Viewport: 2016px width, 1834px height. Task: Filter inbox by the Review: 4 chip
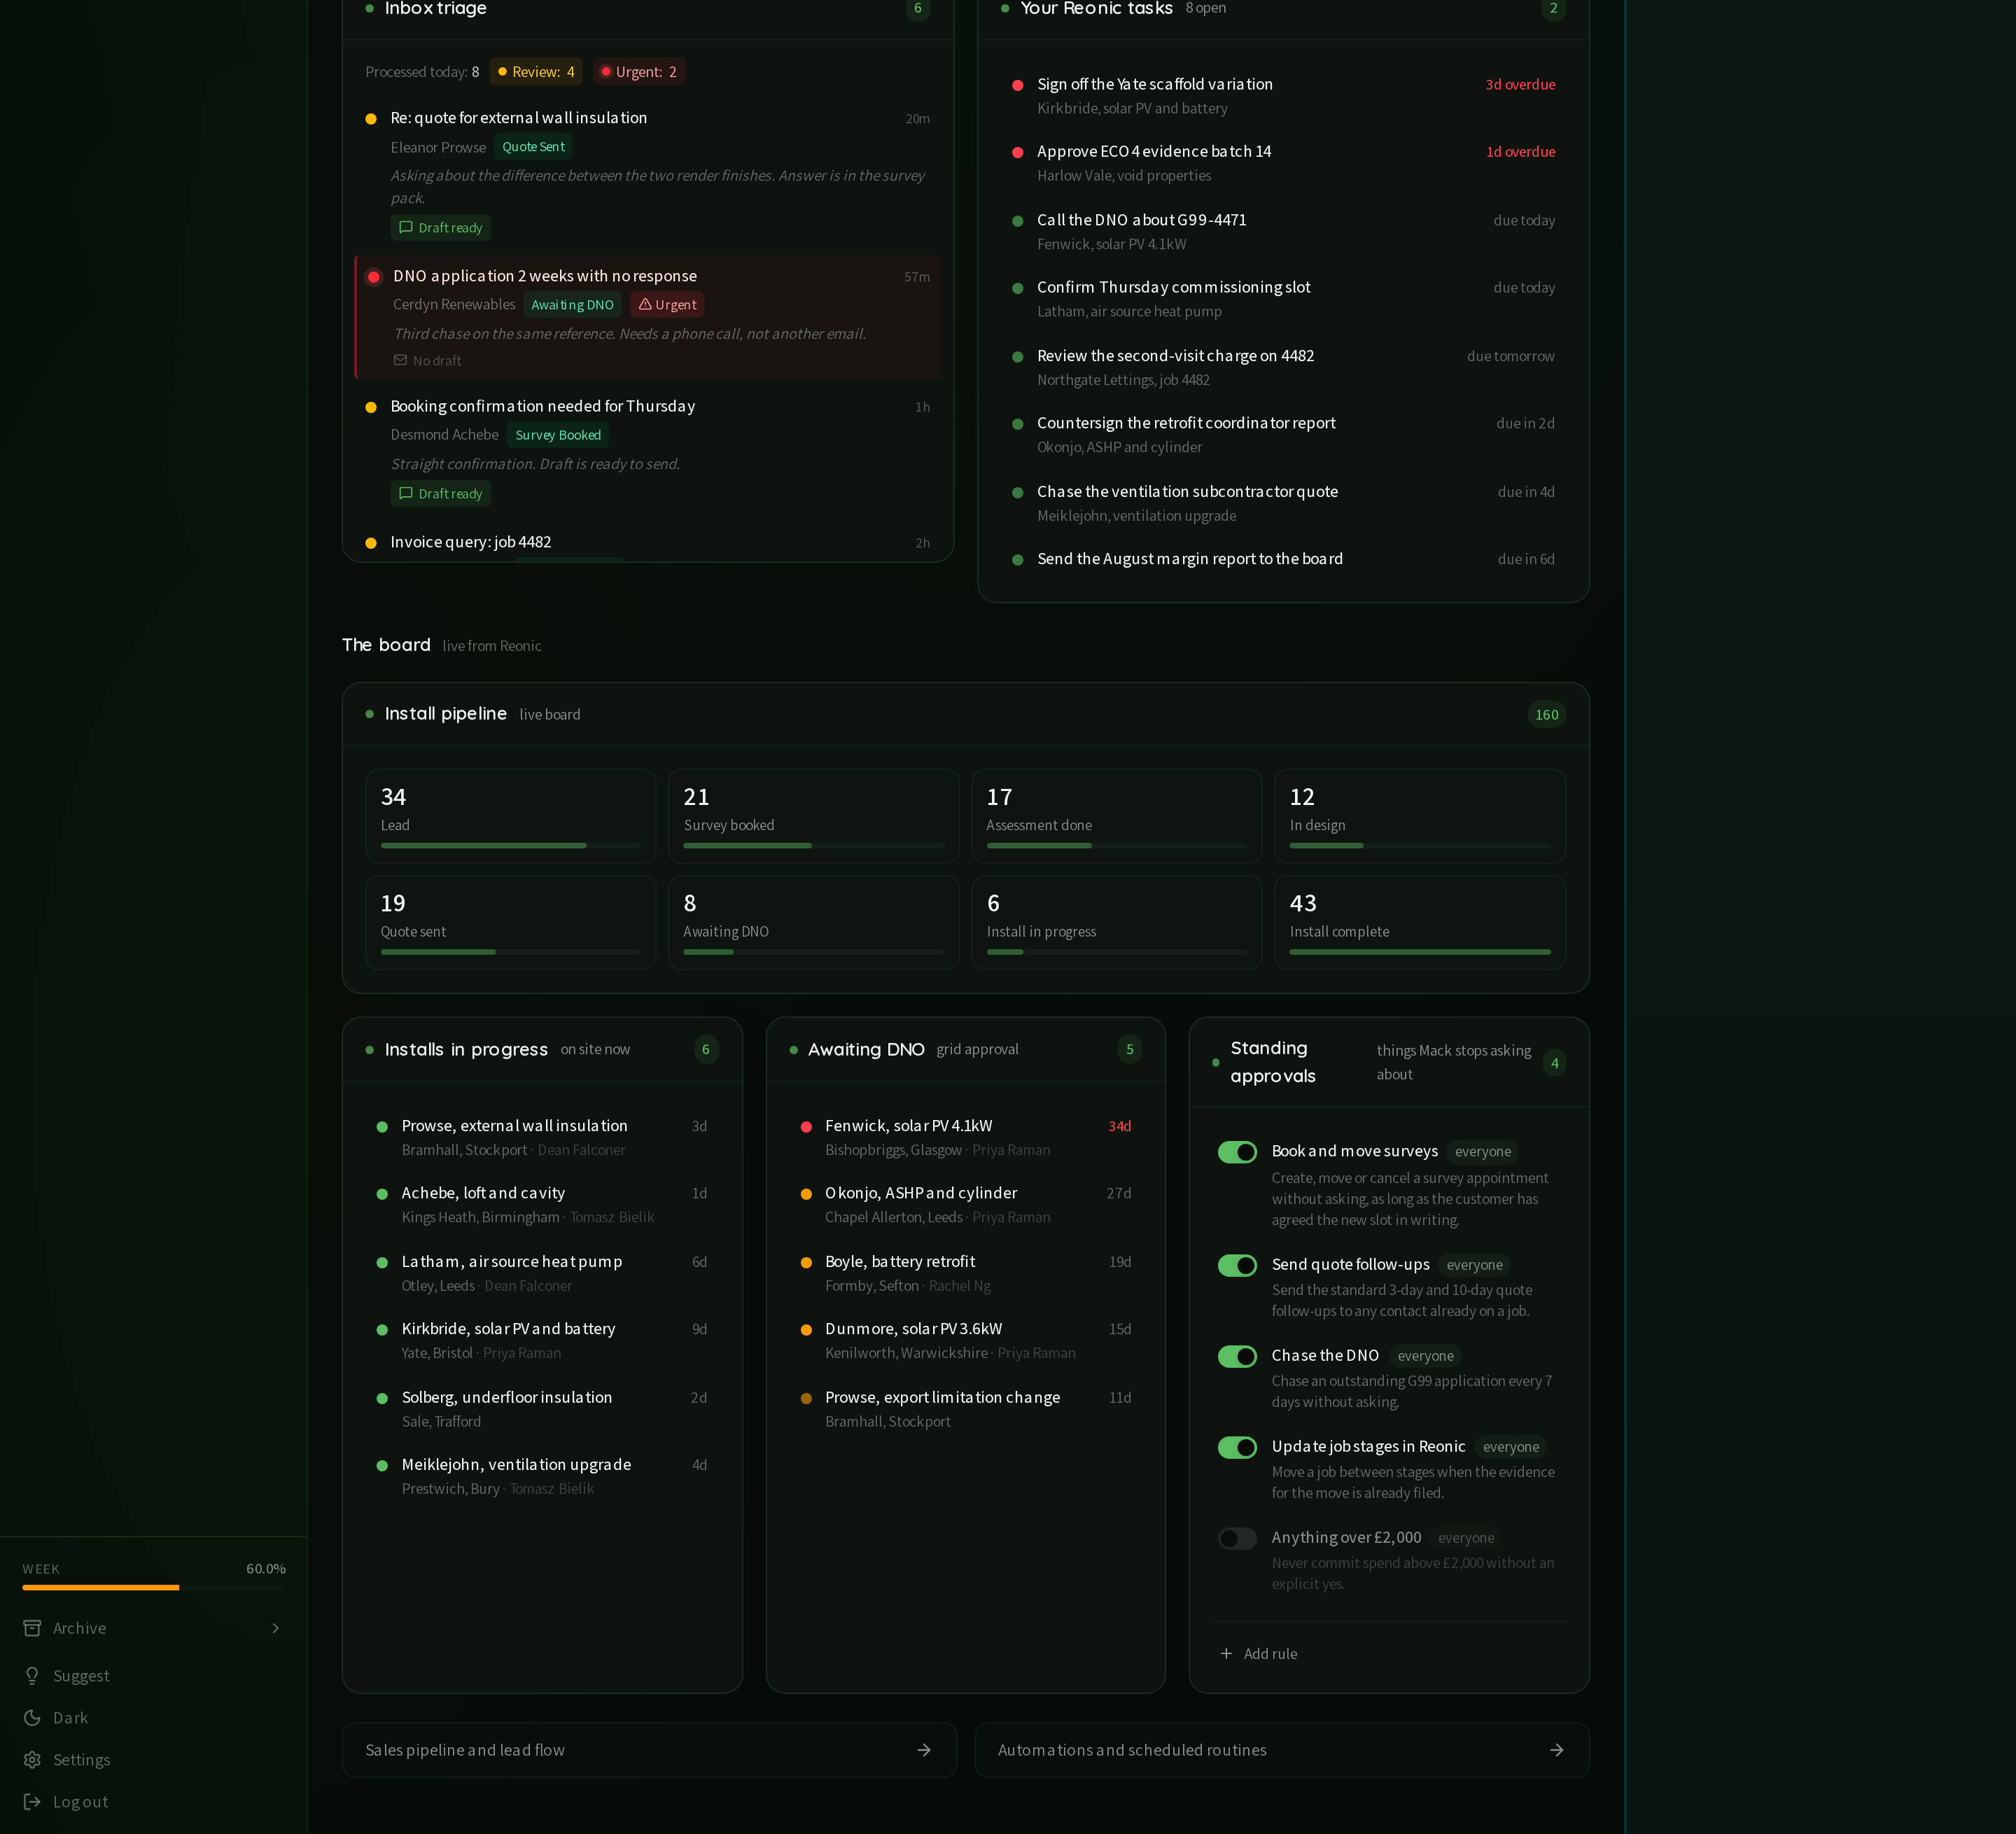tap(536, 72)
